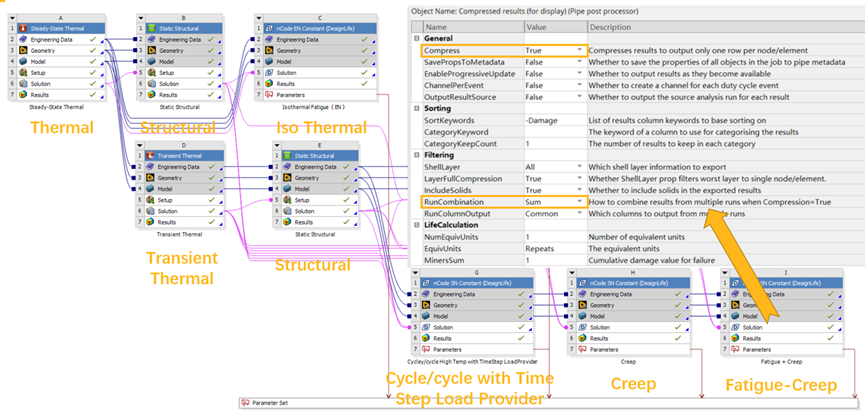Click the Parameters icon in system I
Viewport: 865px width, 414px height.
click(734, 349)
